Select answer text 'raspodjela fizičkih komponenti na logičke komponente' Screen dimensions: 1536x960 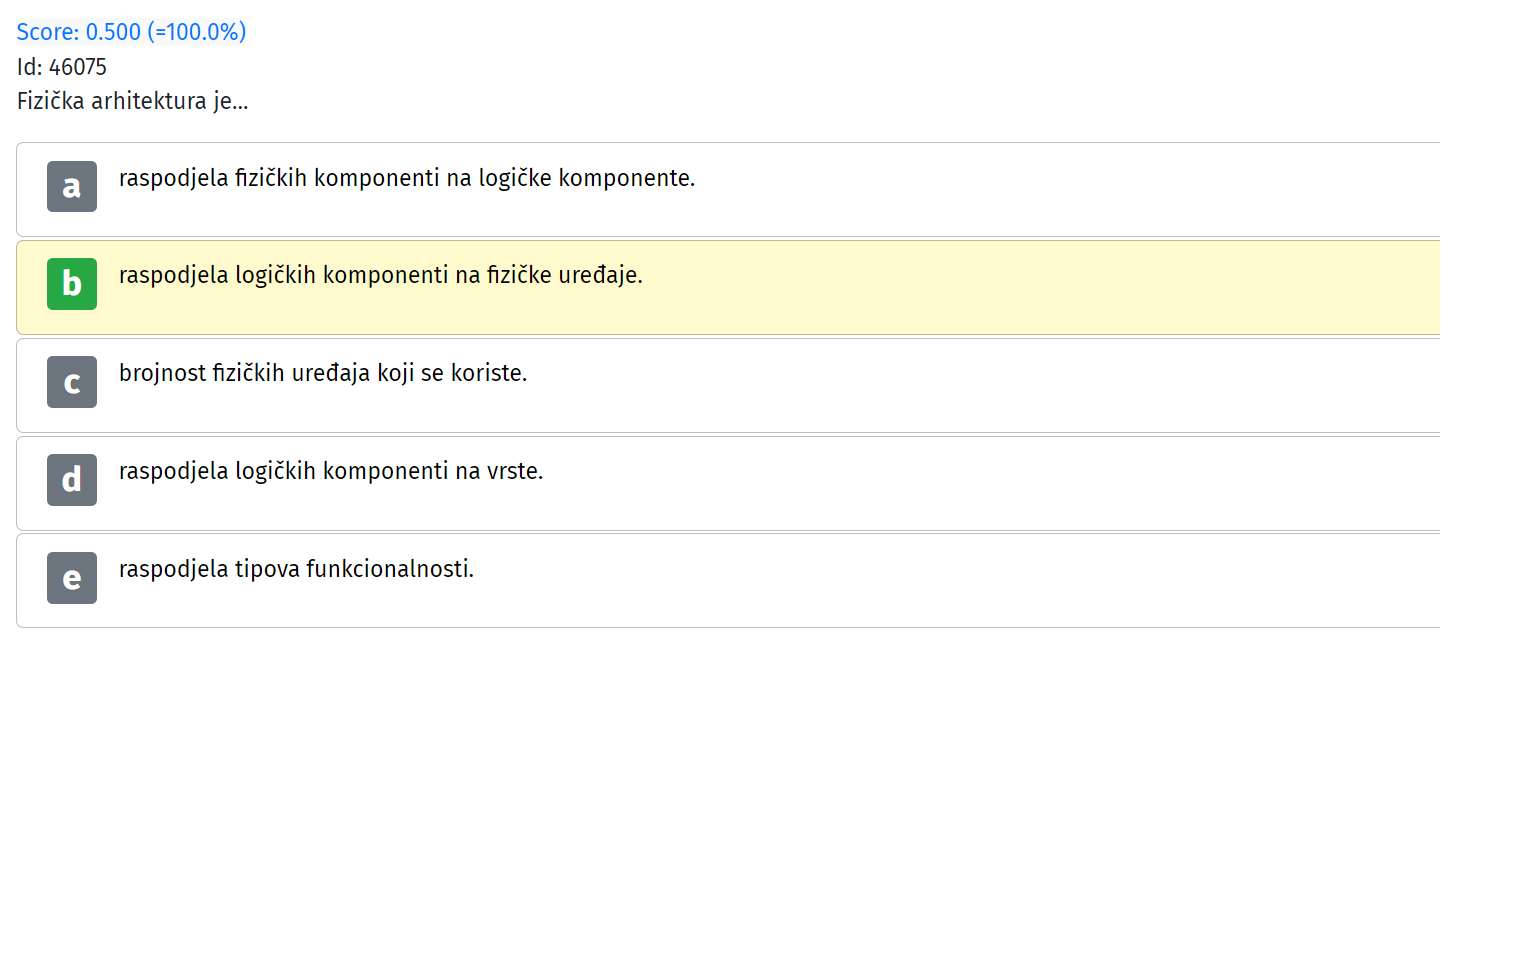[x=407, y=178]
